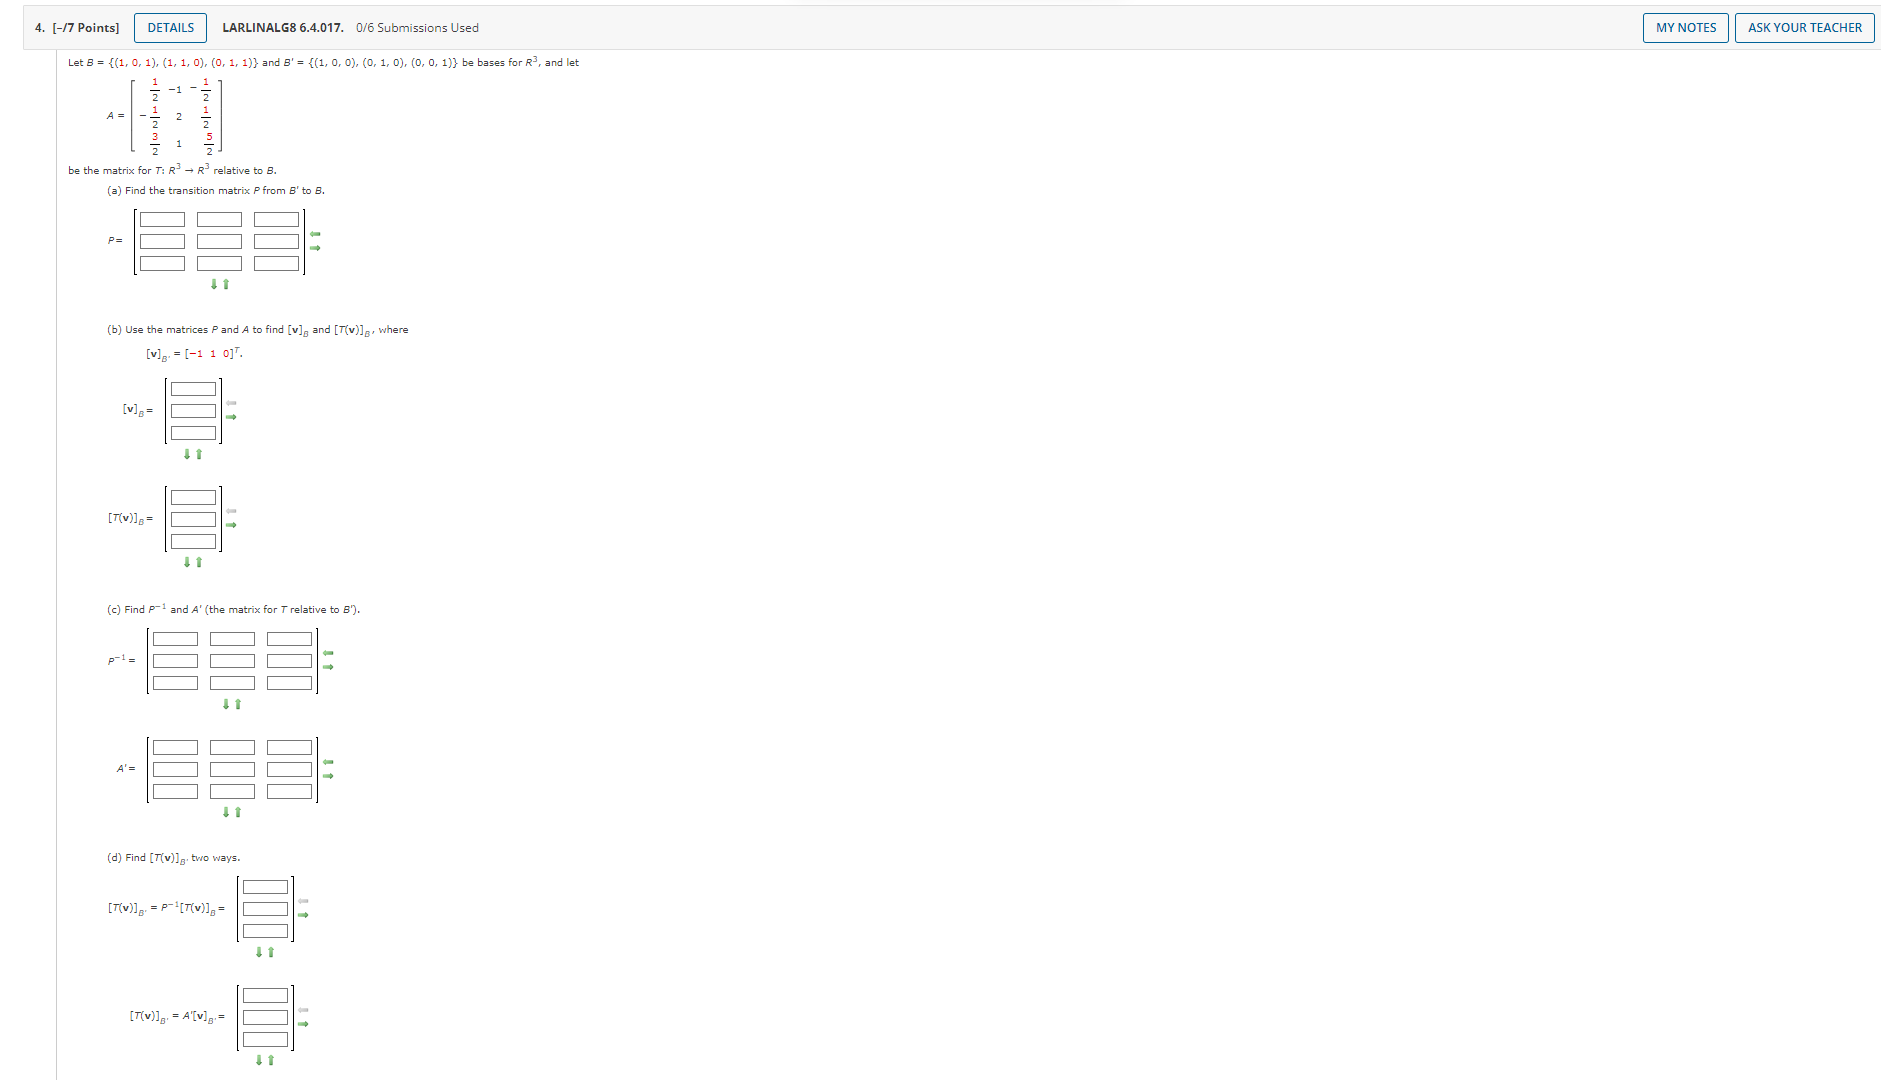Remove a row from the [v]B vector
This screenshot has width=1881, height=1080.
pyautogui.click(x=199, y=455)
